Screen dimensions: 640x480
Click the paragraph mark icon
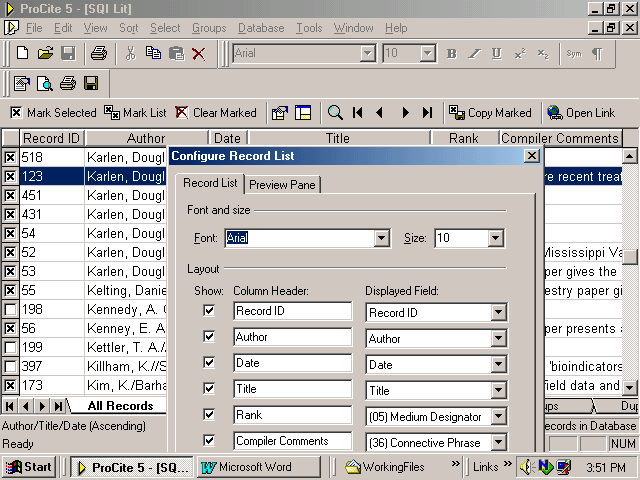(597, 53)
